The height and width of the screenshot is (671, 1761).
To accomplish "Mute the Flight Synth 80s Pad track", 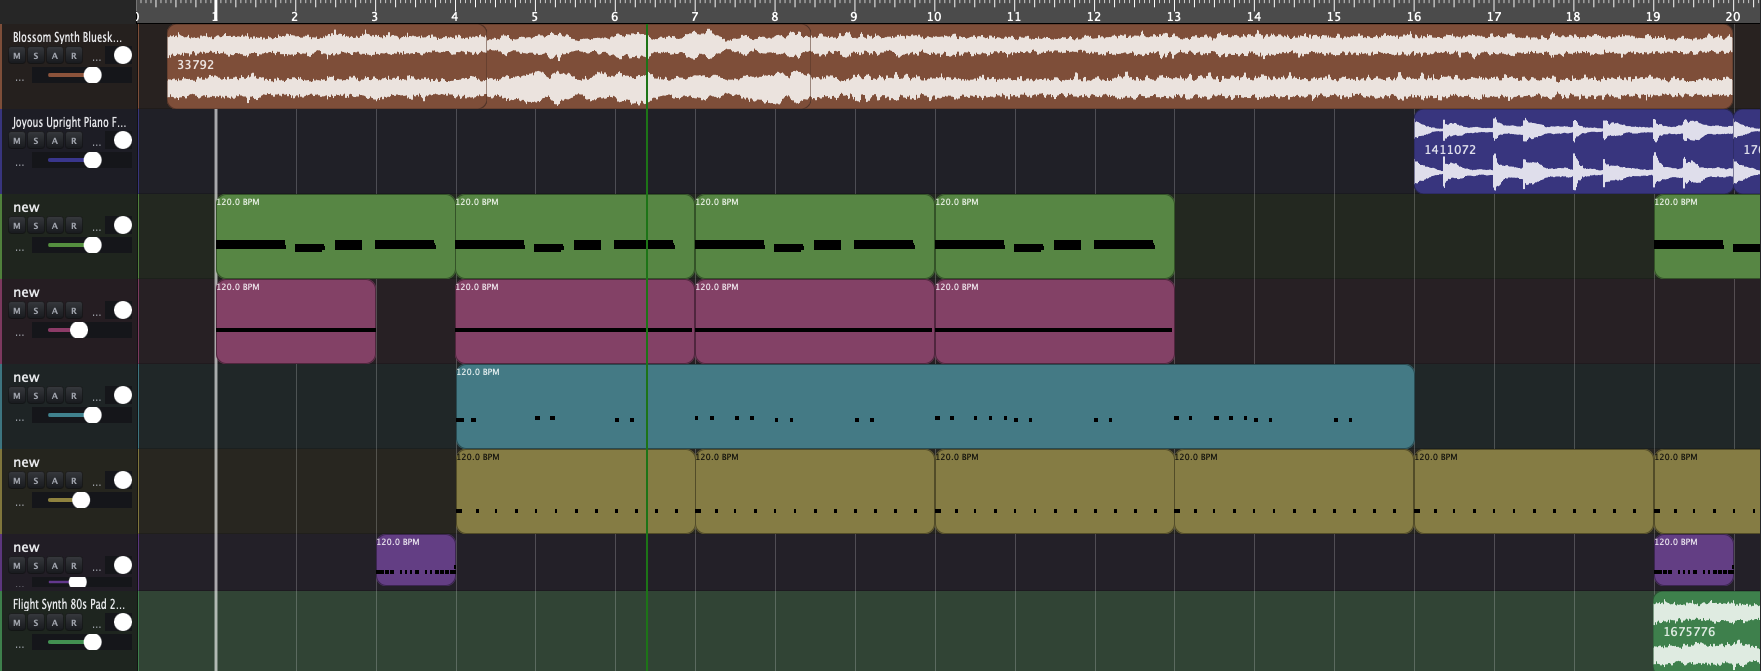I will [x=17, y=623].
